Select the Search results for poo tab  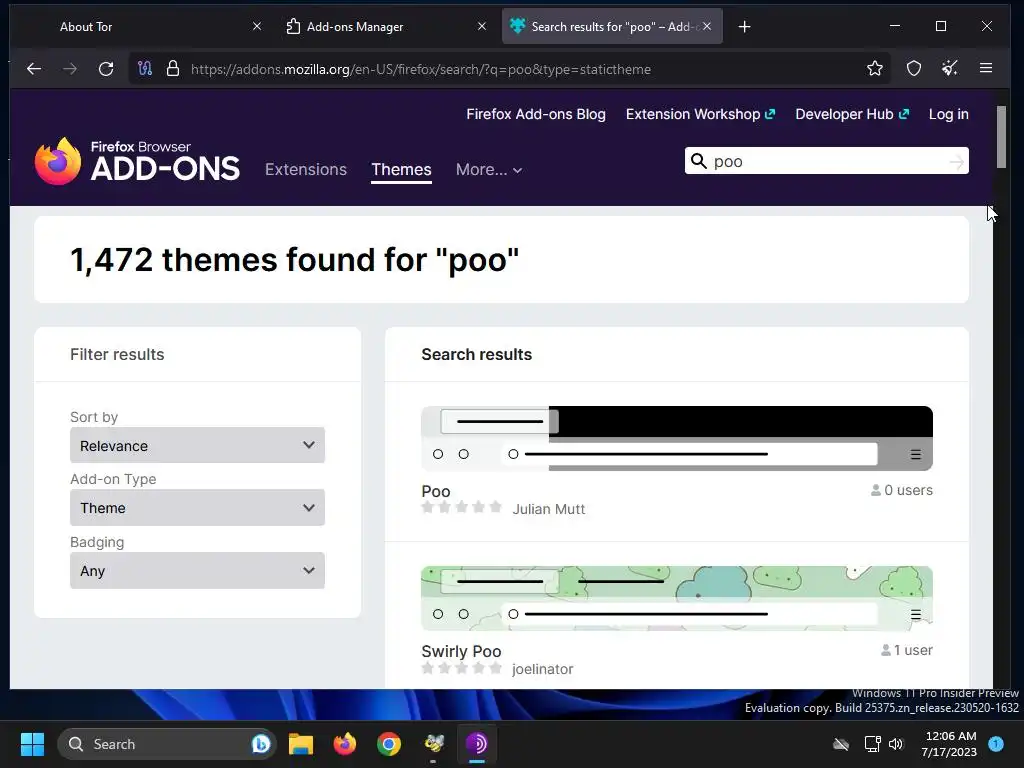[x=612, y=27]
